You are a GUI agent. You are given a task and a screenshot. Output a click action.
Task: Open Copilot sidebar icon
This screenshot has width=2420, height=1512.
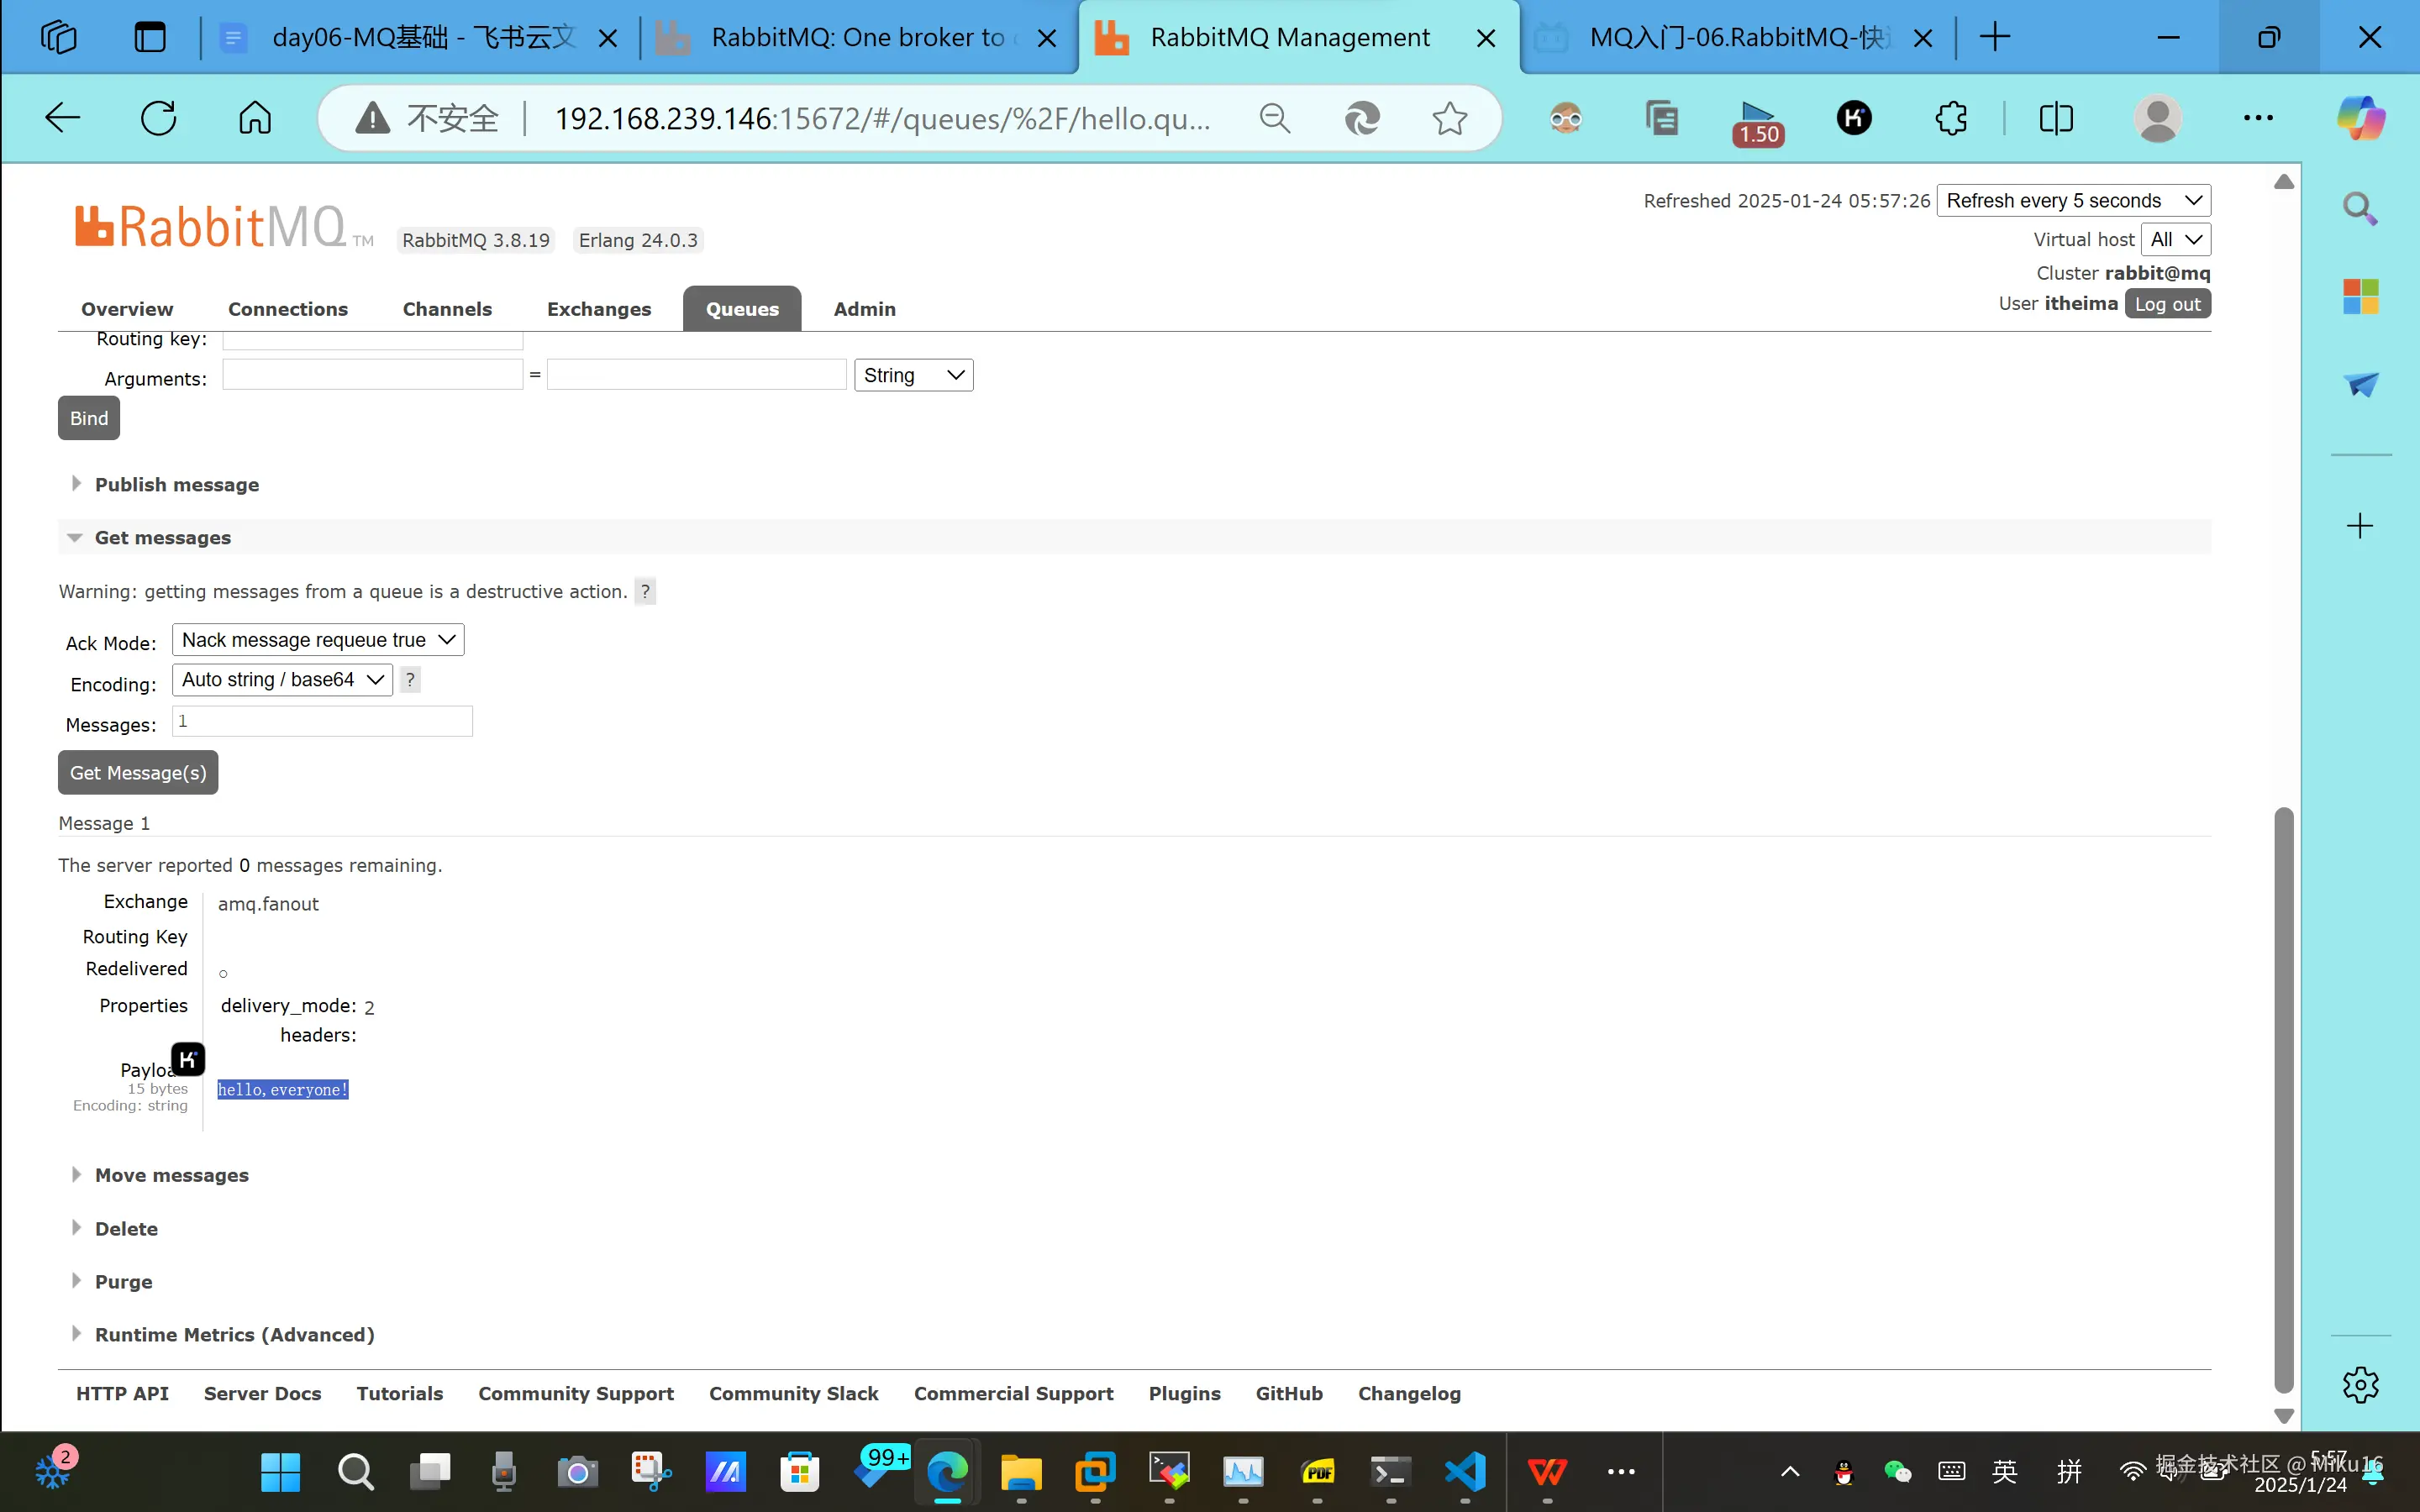point(2360,118)
